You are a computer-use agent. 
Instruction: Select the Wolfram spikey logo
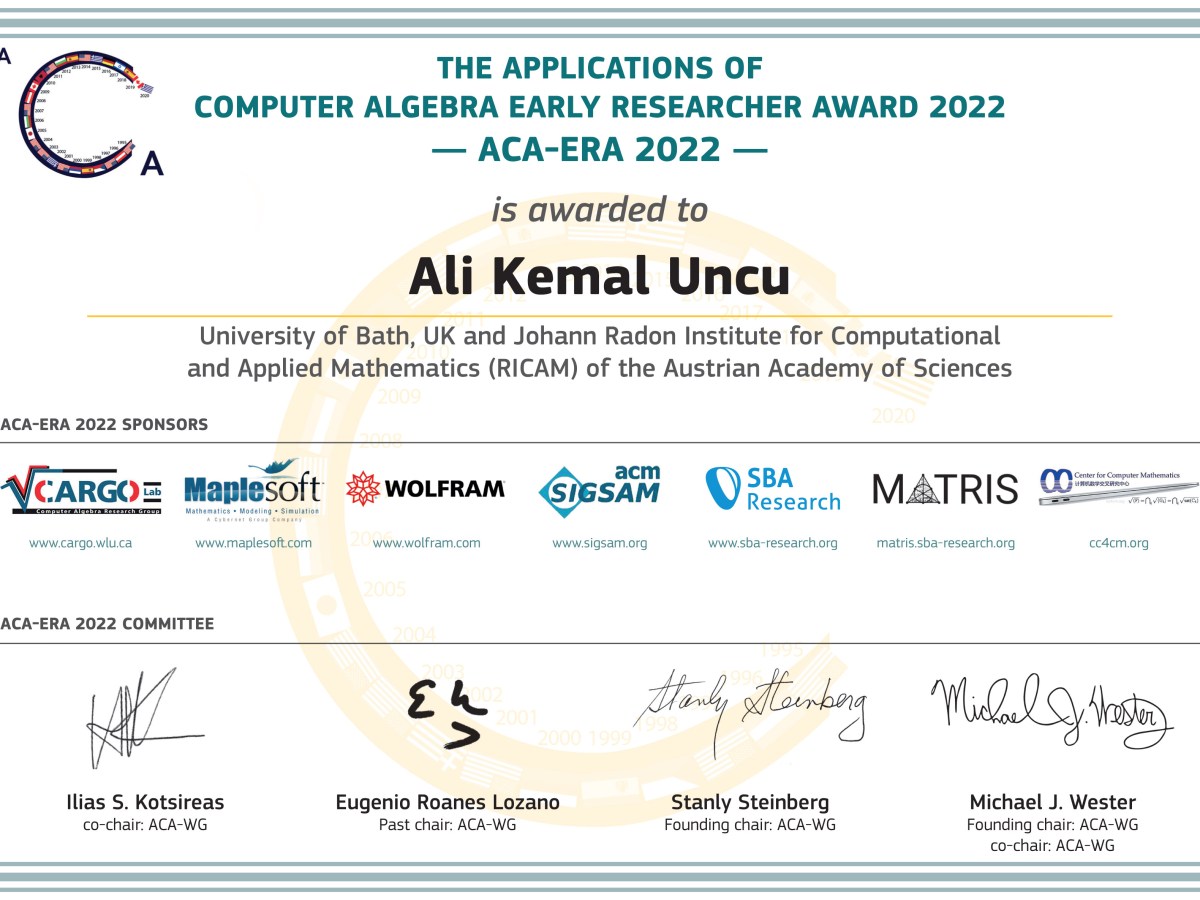pyautogui.click(x=362, y=490)
